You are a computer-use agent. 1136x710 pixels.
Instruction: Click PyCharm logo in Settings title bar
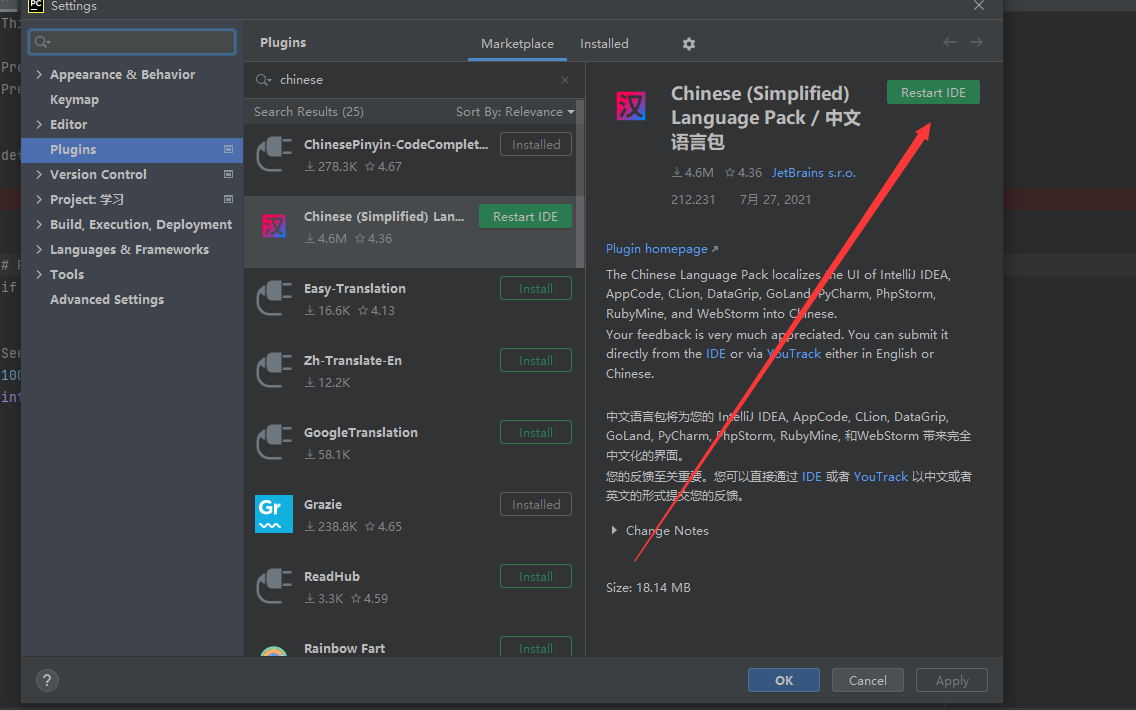[36, 6]
